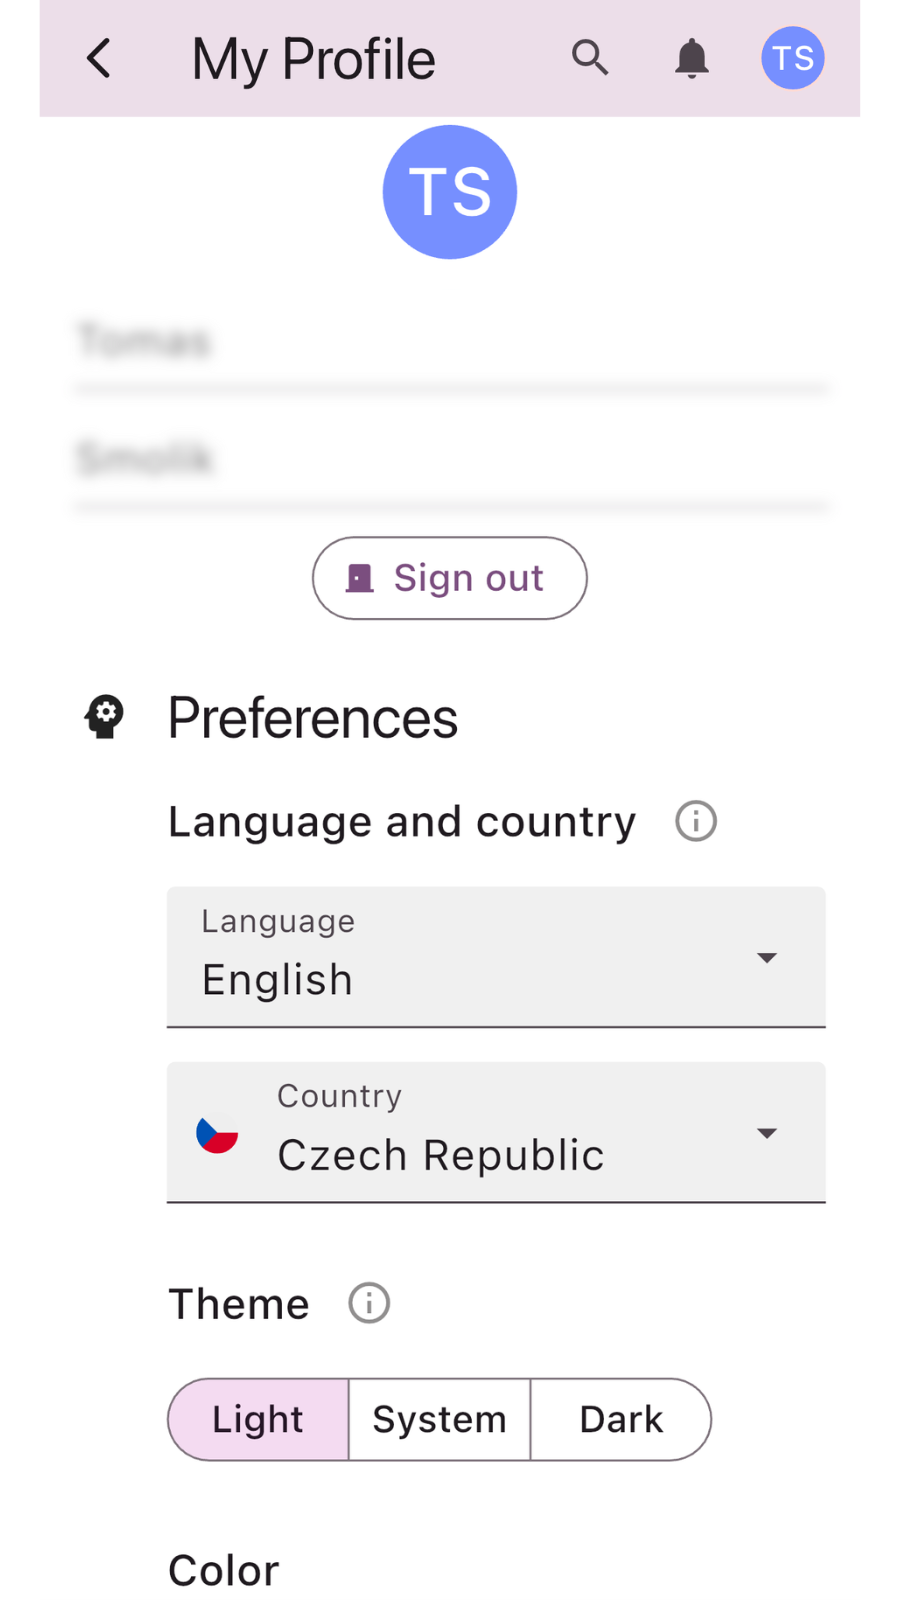Show Language and country info tooltip
Screen dimensions: 900x1600
(x=696, y=821)
